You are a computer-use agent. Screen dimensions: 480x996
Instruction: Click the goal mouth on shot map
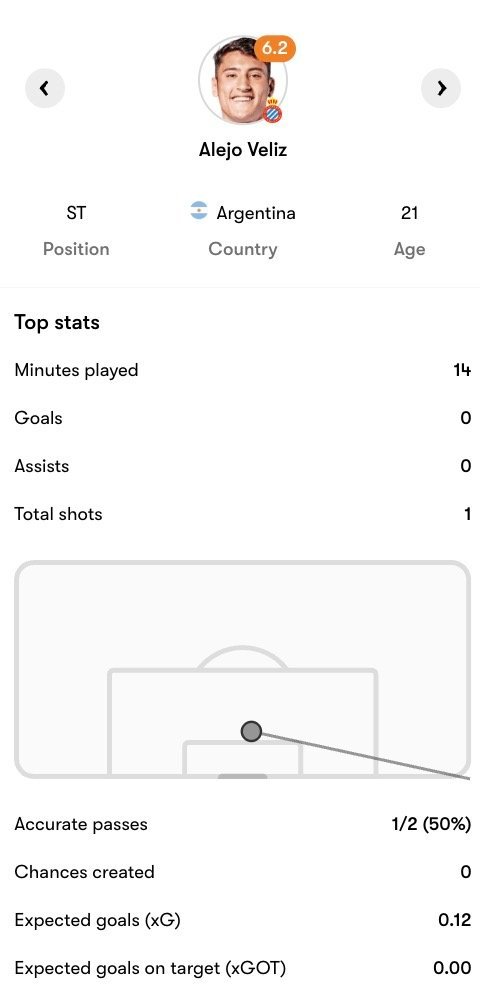pos(243,776)
